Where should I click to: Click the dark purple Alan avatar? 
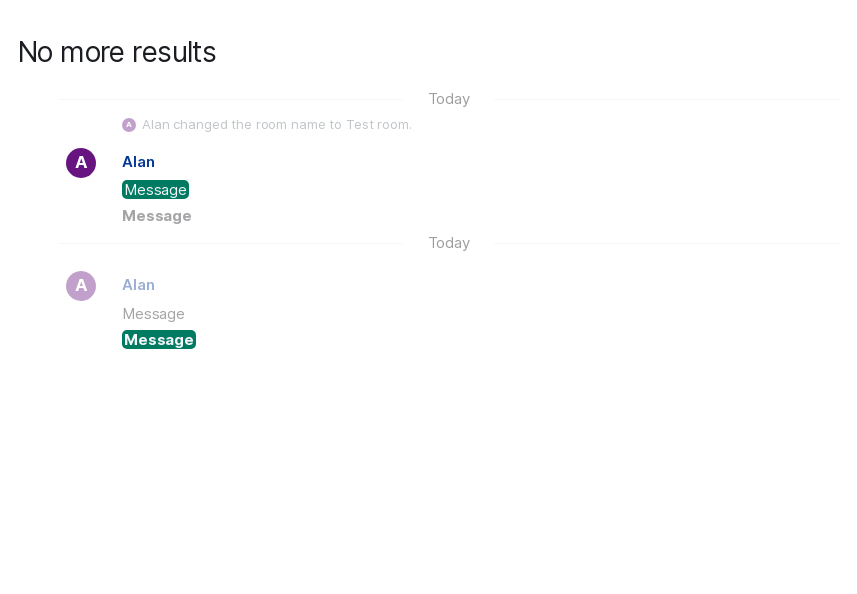[x=81, y=163]
